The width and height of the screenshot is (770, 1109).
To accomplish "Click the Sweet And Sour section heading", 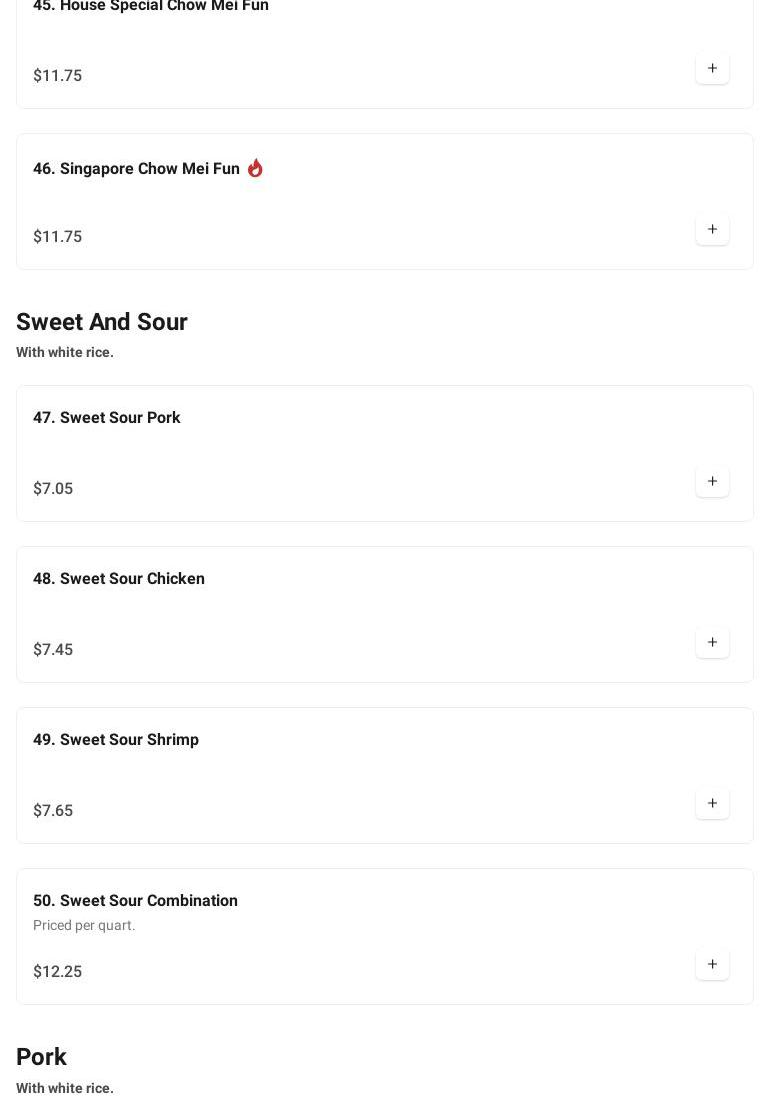I will [102, 322].
